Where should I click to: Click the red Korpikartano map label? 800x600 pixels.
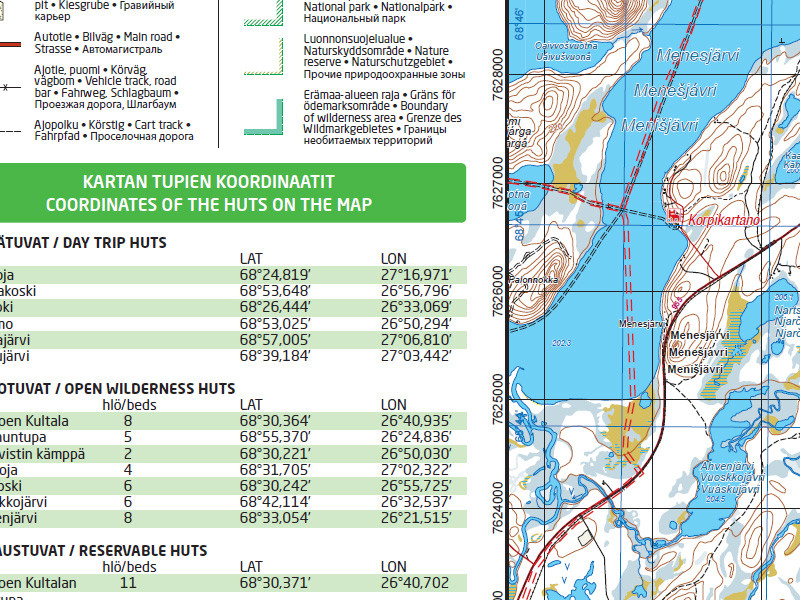pyautogui.click(x=723, y=220)
